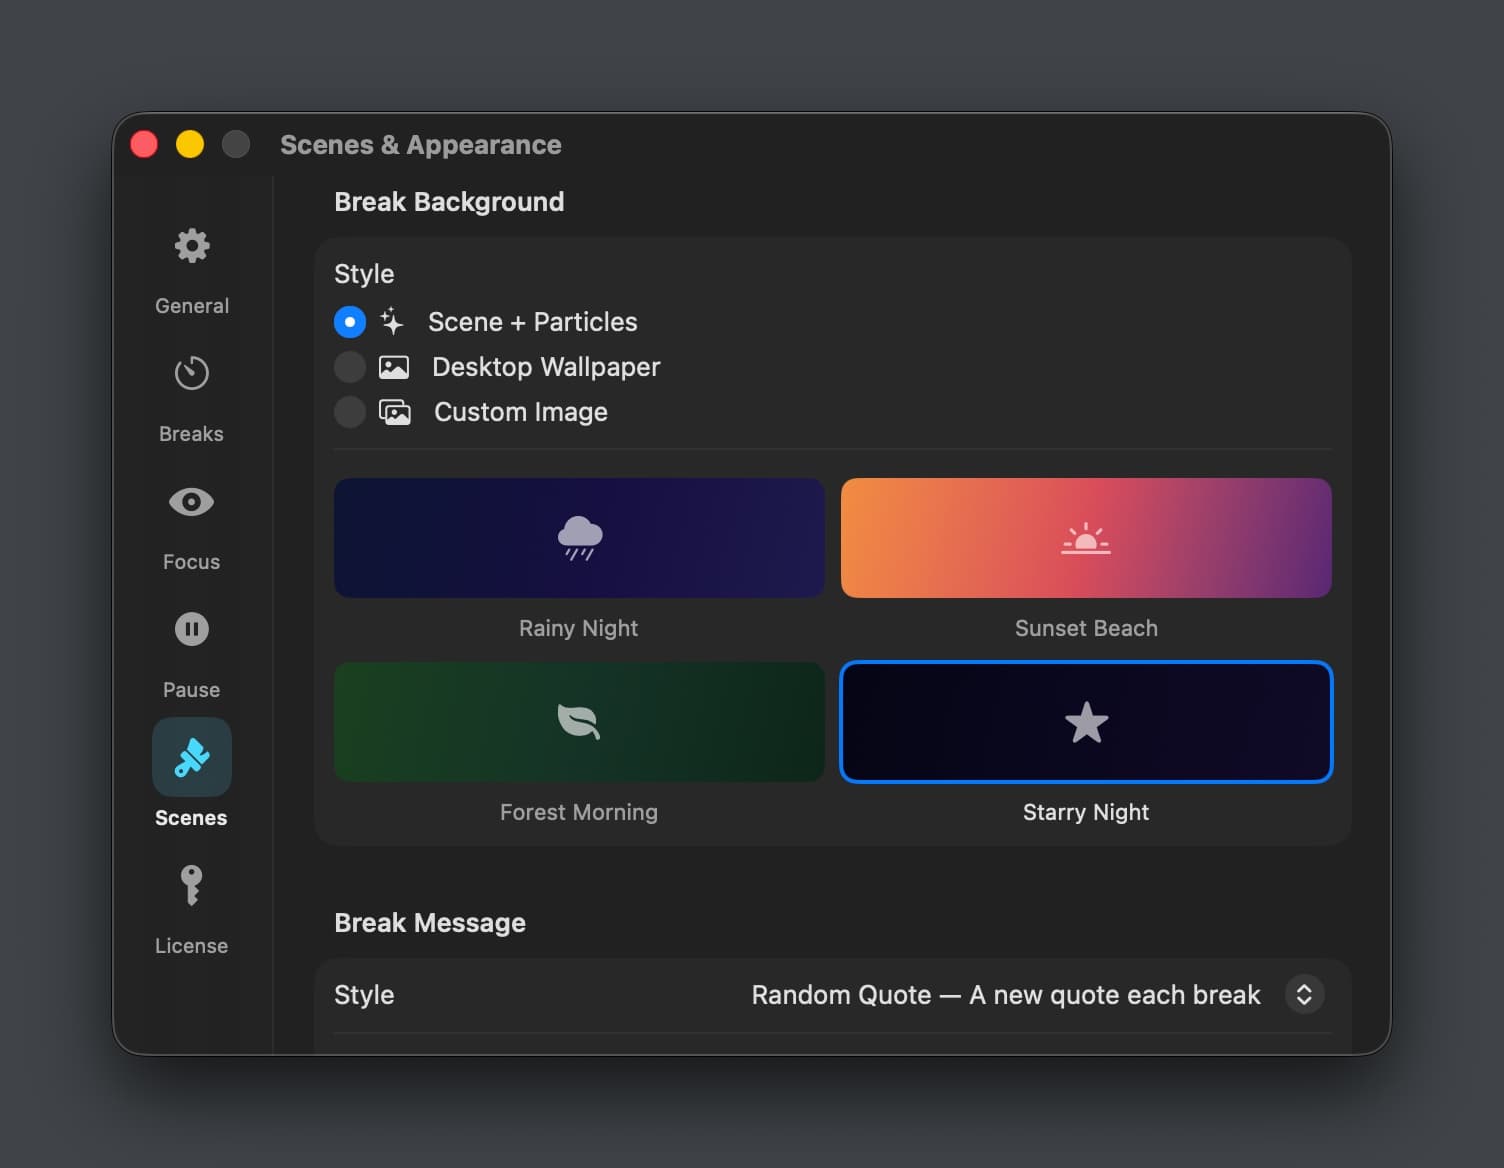Change Random Quote to a different message style
The image size is (1504, 1168).
click(1304, 994)
